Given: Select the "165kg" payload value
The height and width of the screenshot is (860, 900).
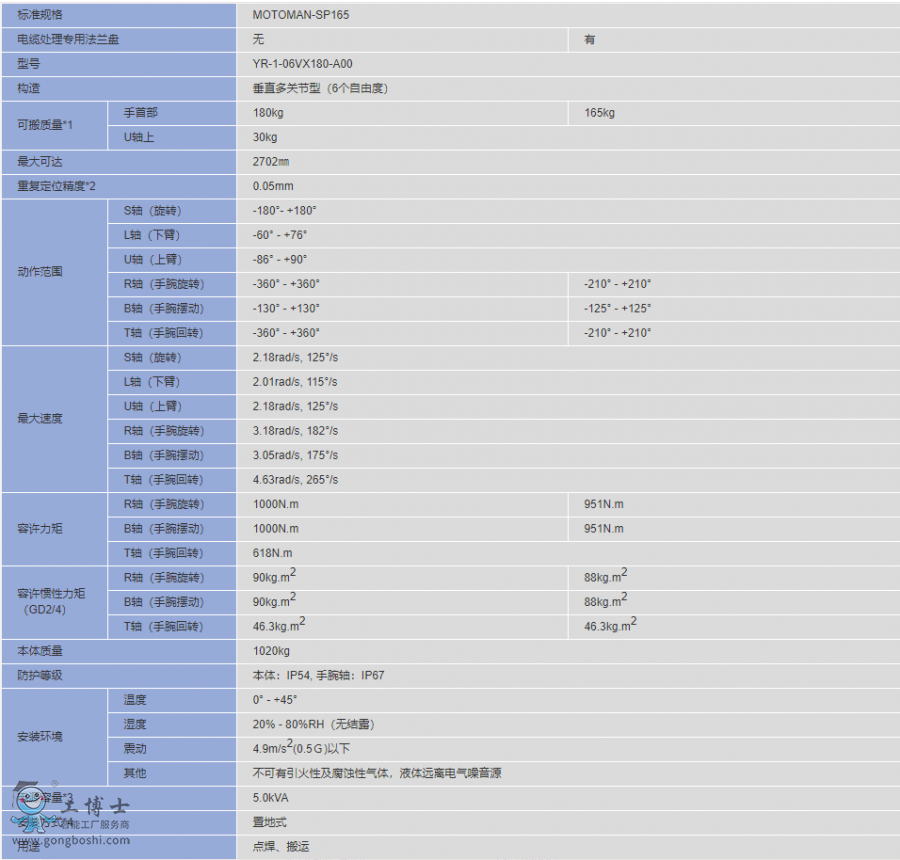Looking at the screenshot, I should click(599, 113).
